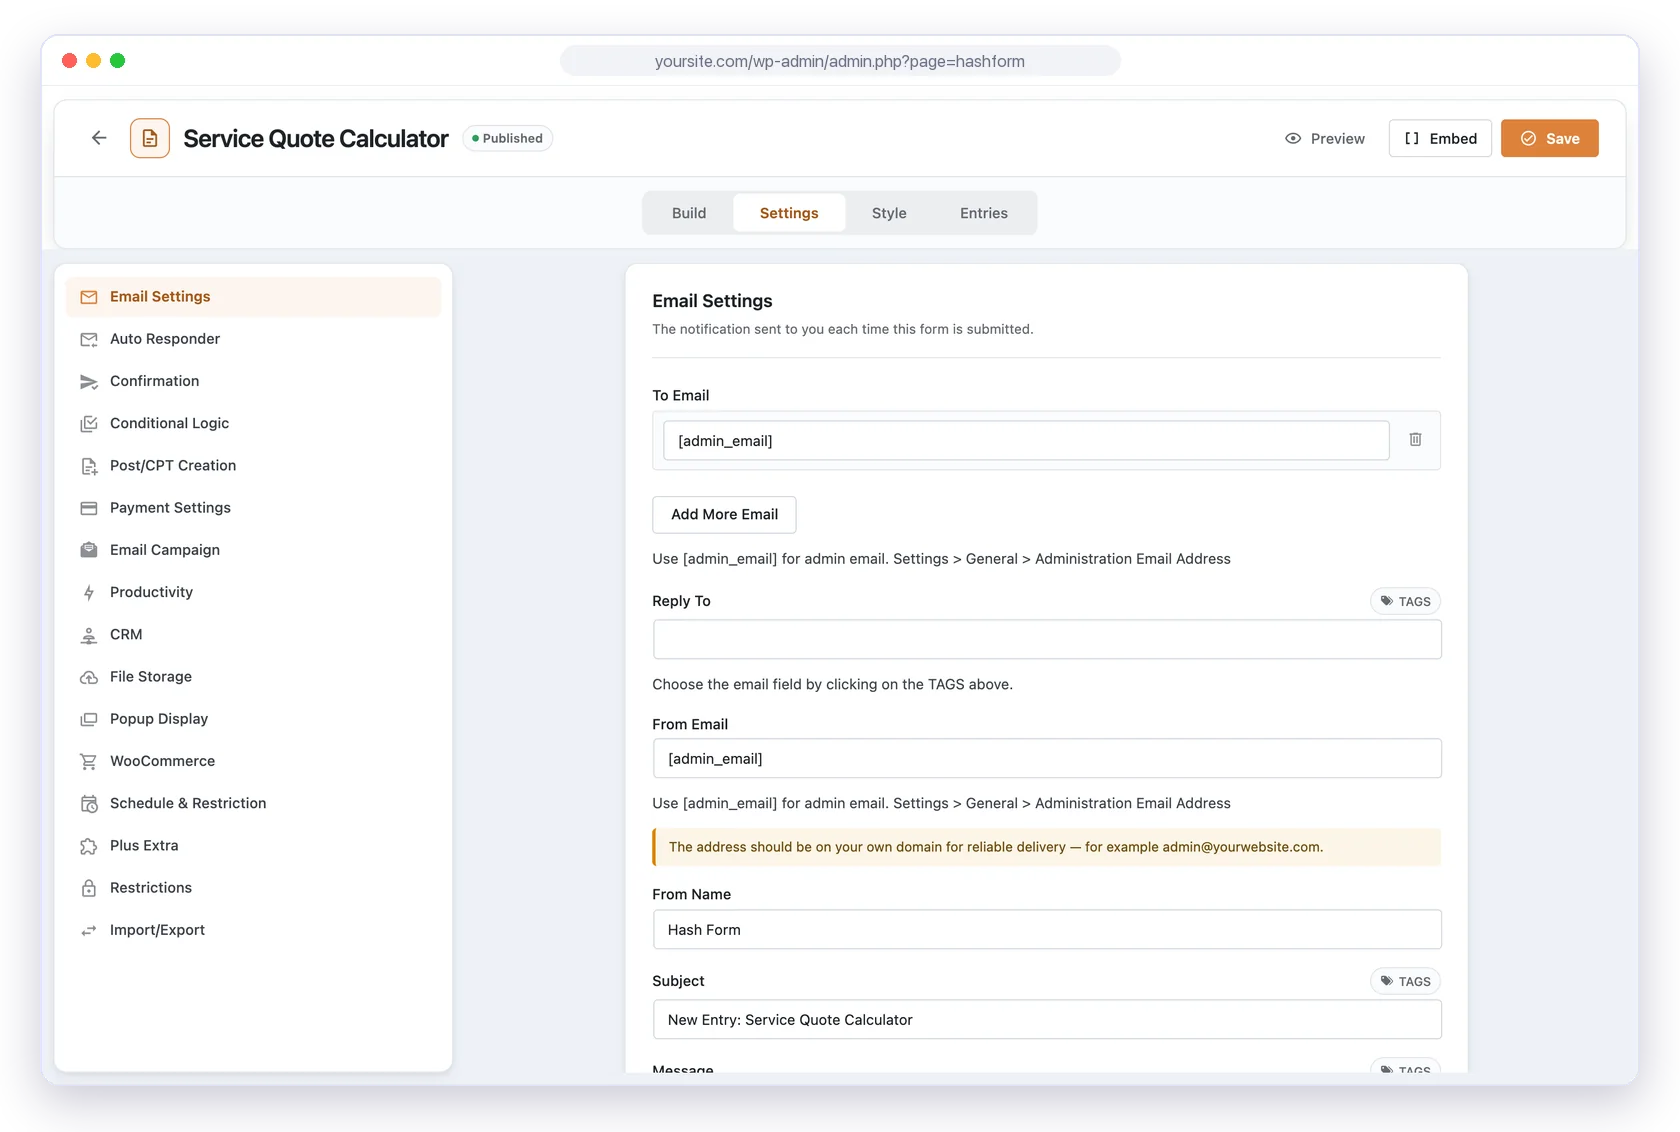Image resolution: width=1680 pixels, height=1132 pixels.
Task: Open Schedule & Restriction section
Action: click(x=253, y=803)
